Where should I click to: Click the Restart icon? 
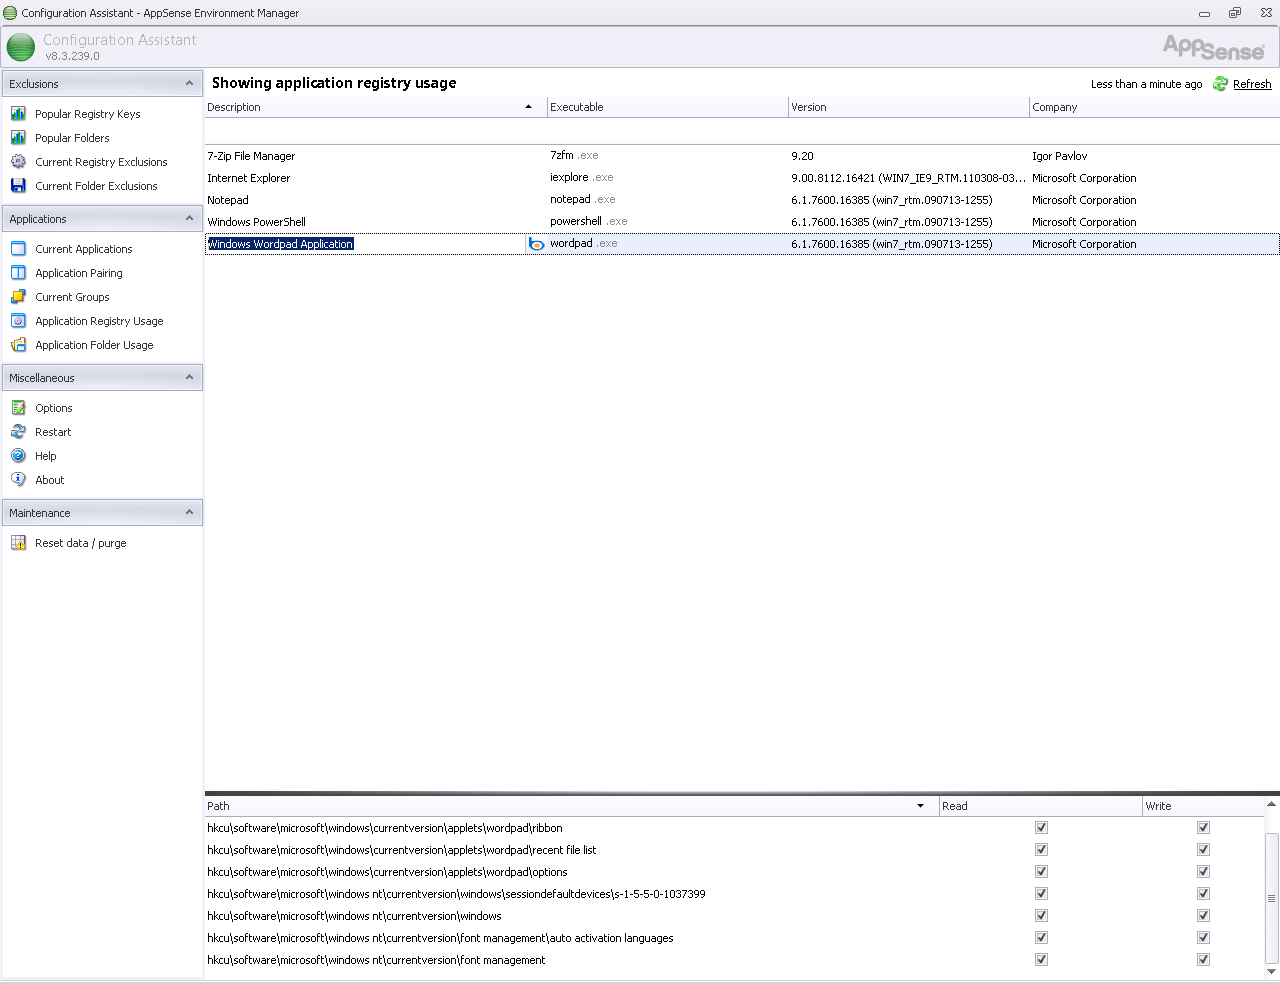(18, 431)
